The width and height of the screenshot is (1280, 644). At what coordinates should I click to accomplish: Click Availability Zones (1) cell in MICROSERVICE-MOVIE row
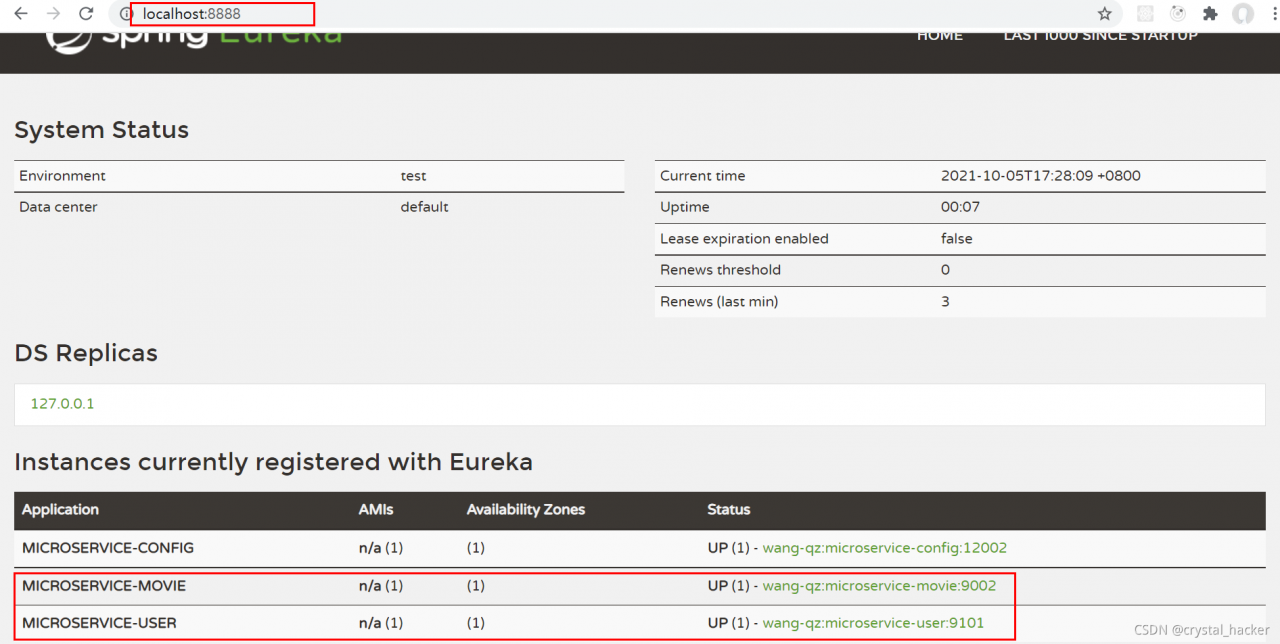tap(475, 586)
